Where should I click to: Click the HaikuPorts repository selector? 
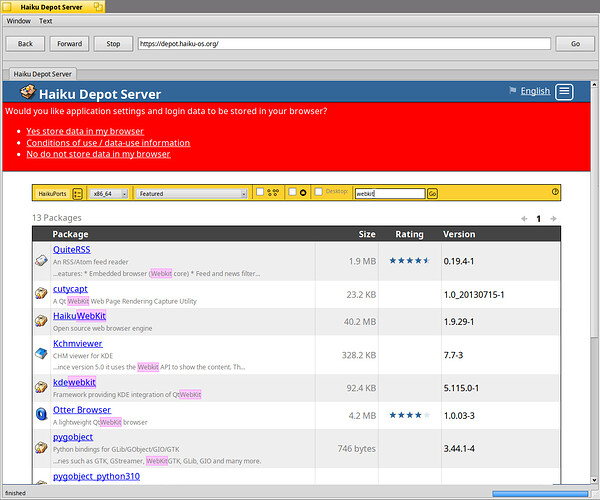click(x=52, y=194)
